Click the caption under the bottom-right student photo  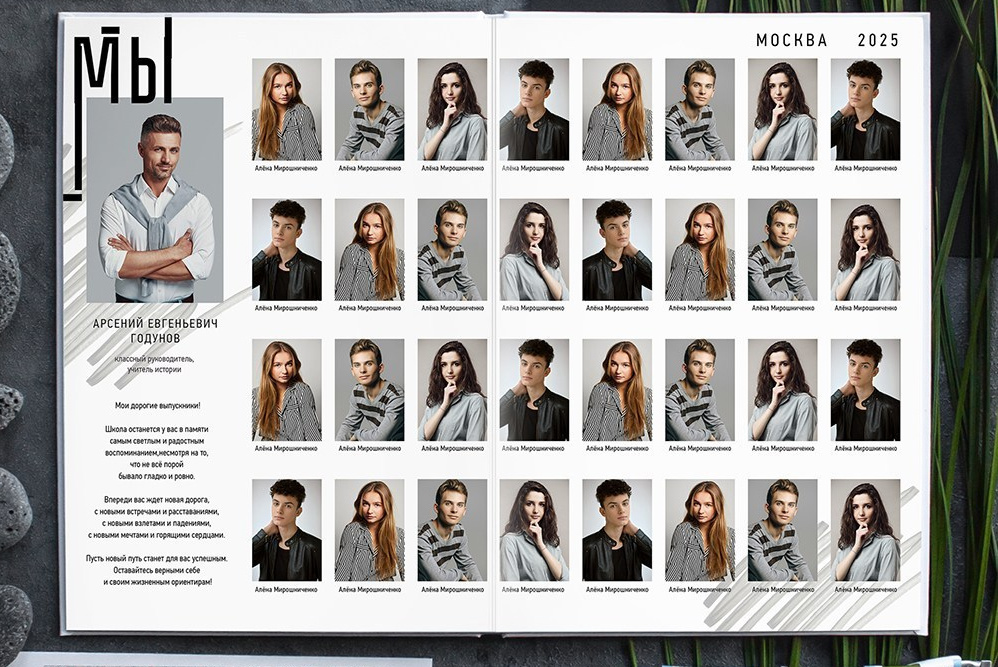point(865,589)
